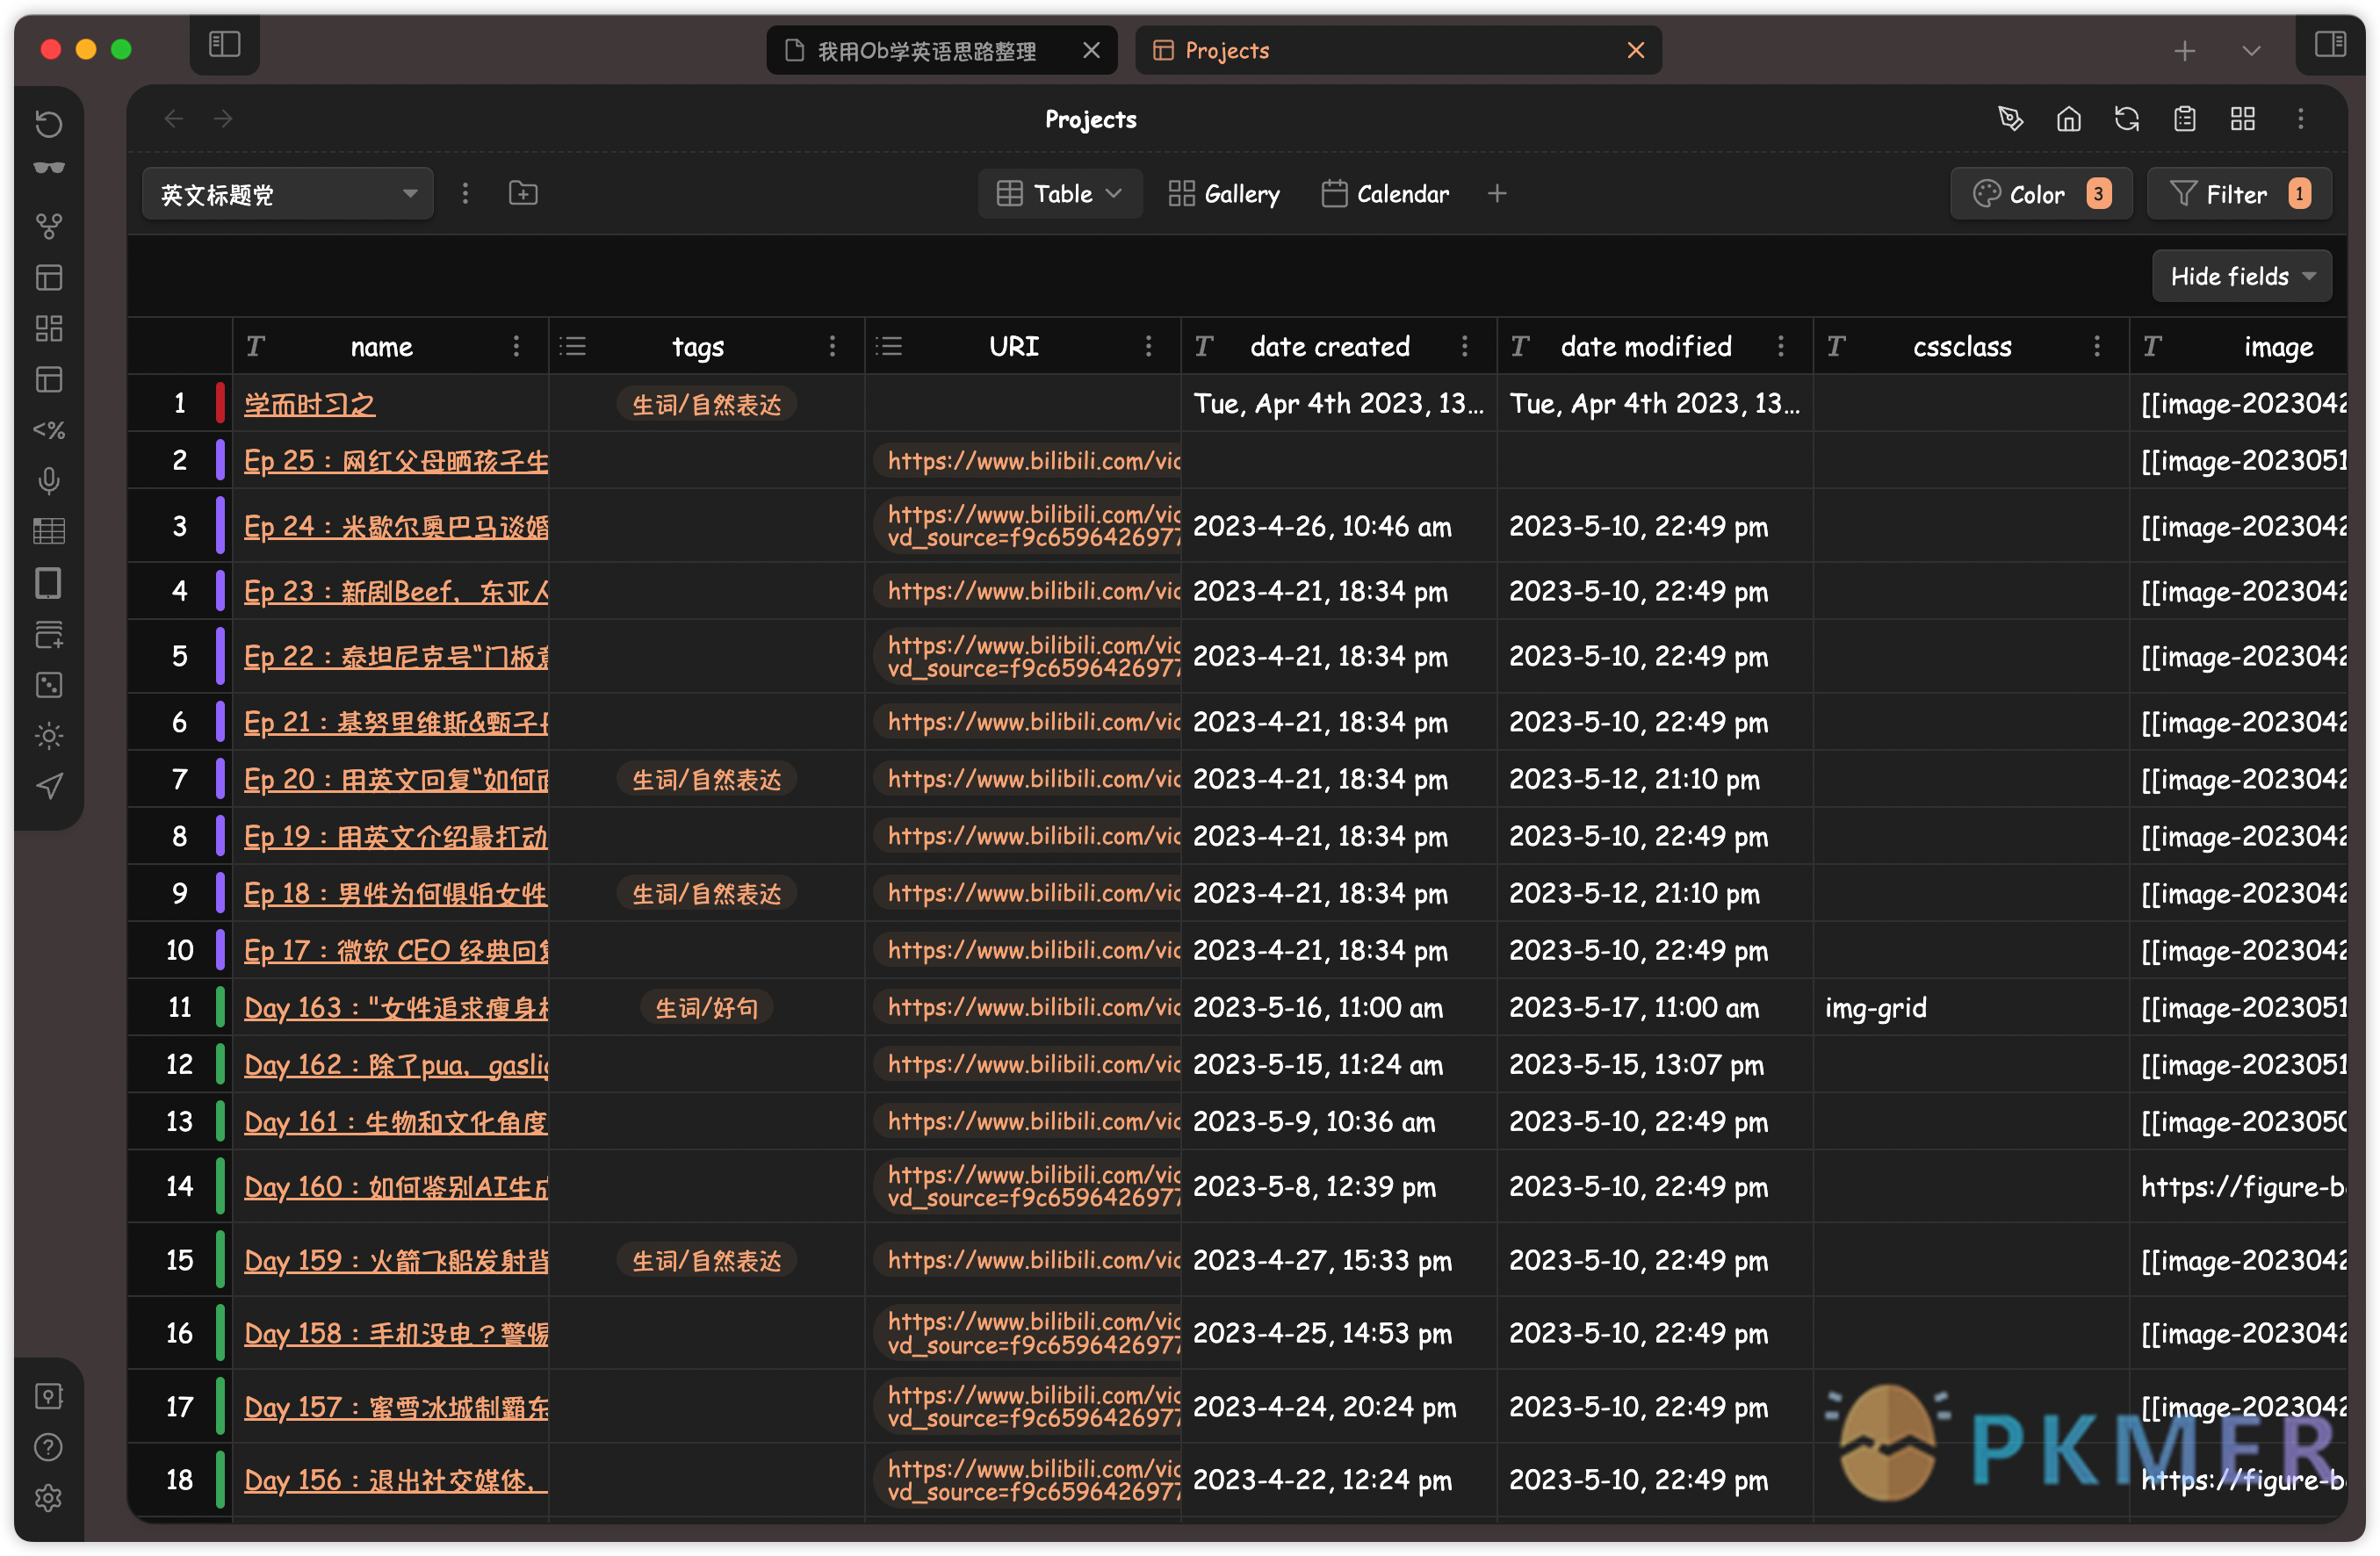The image size is (2380, 1556).
Task: Click the Home navigation icon
Action: [x=2067, y=119]
